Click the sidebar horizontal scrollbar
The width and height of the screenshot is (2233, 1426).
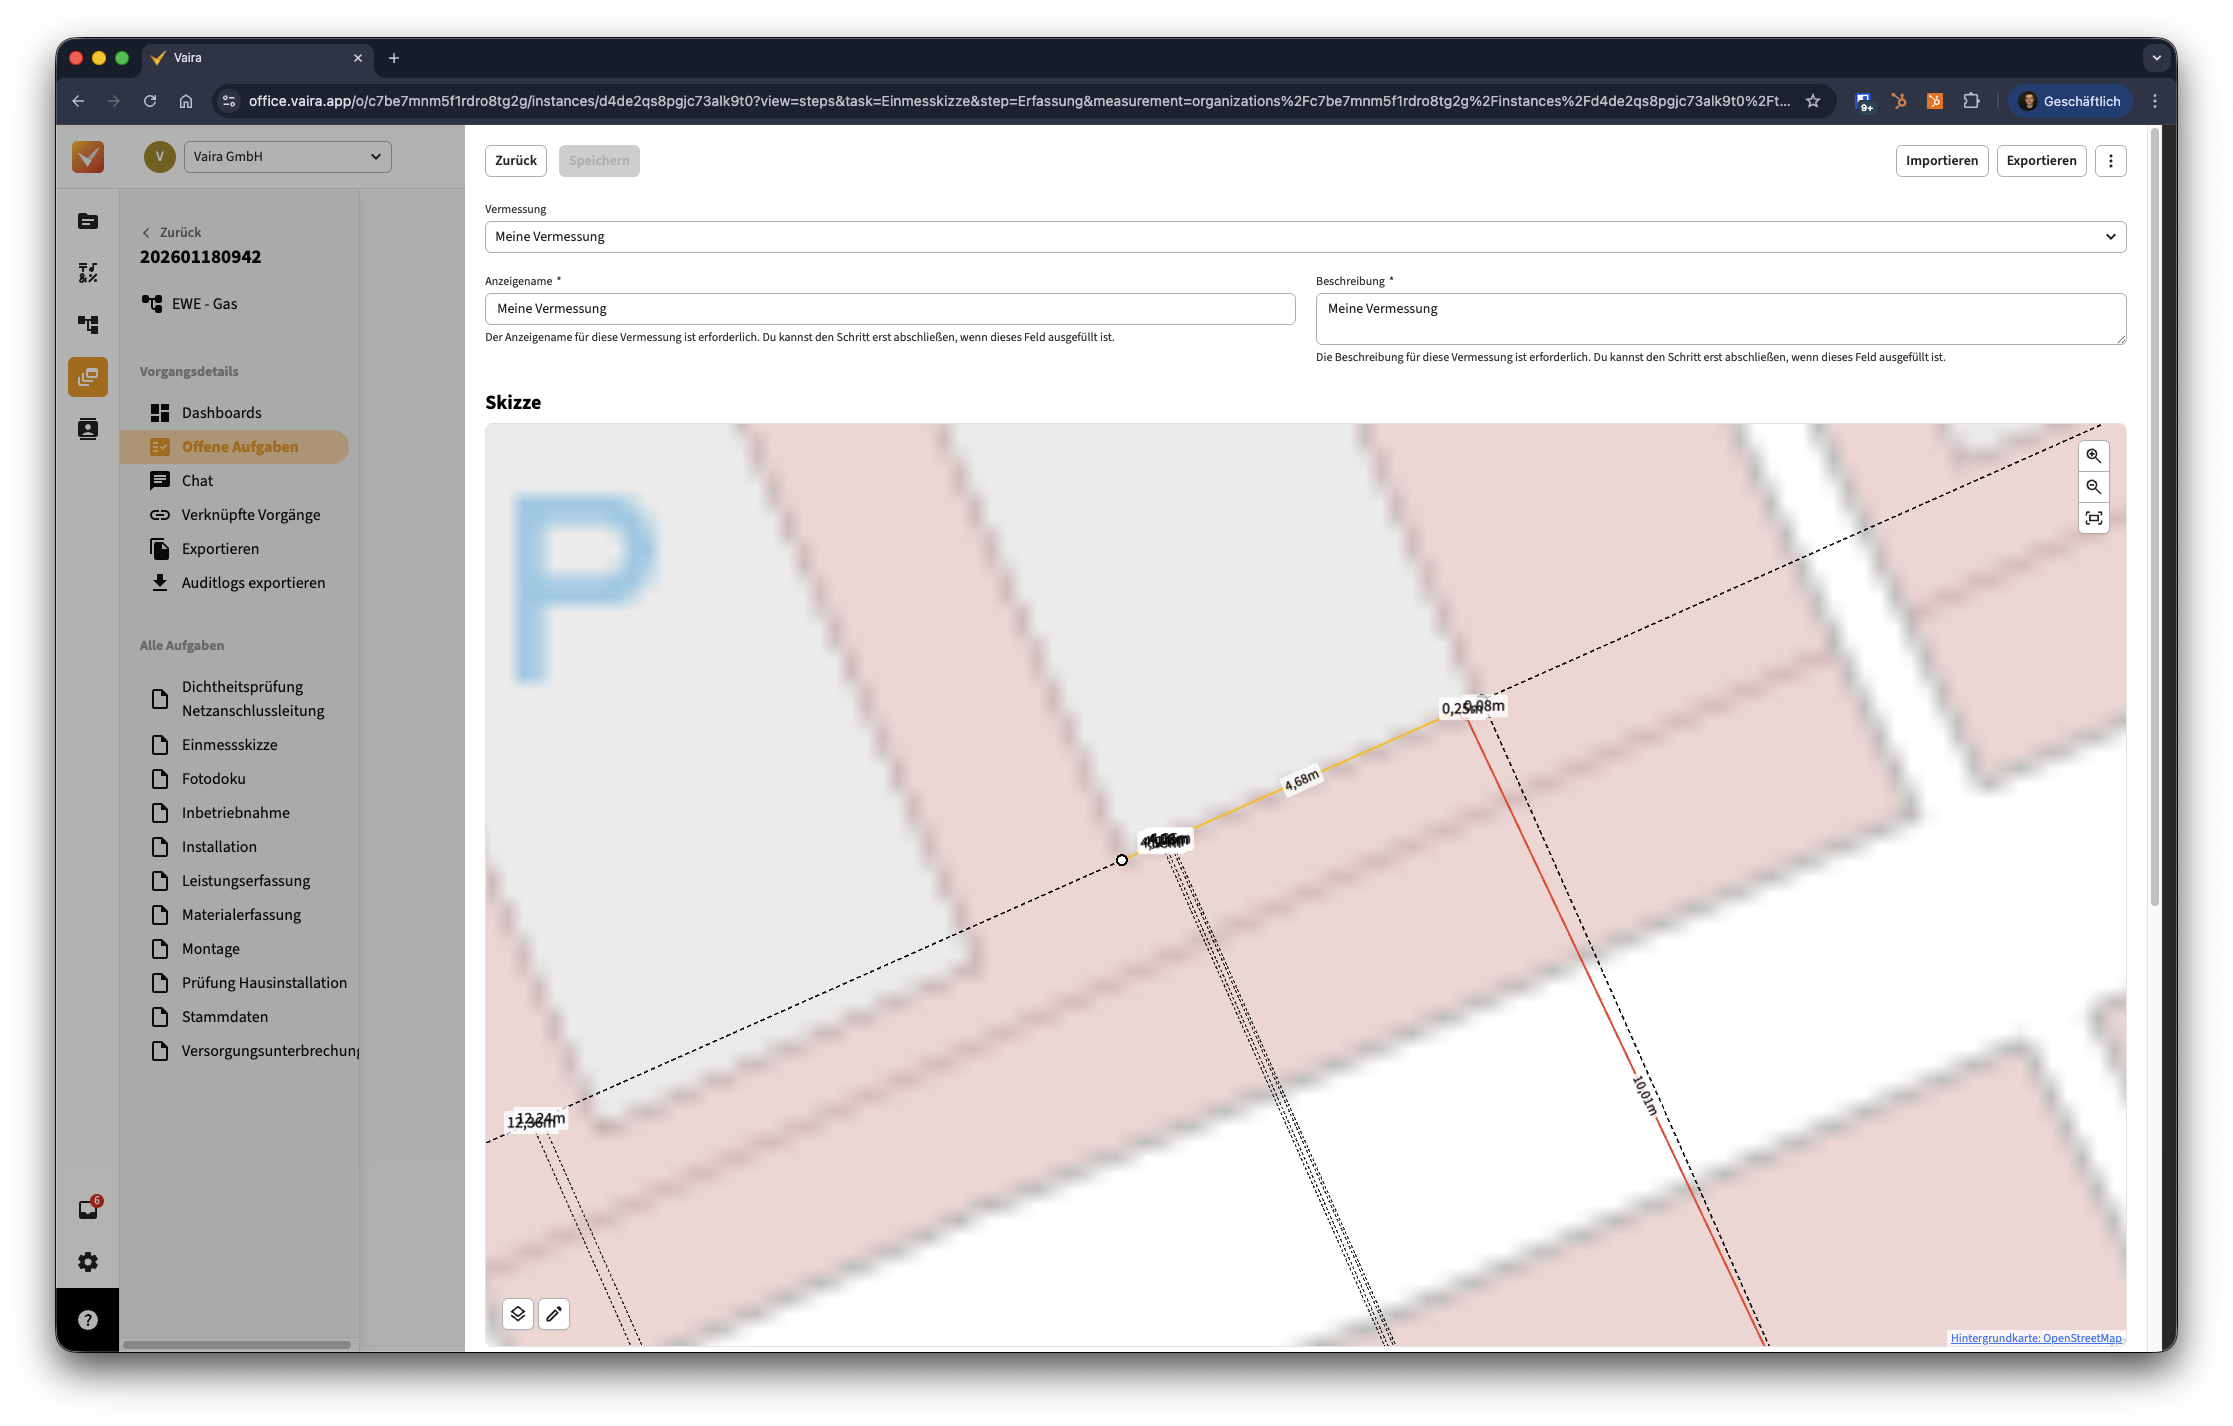click(237, 1345)
